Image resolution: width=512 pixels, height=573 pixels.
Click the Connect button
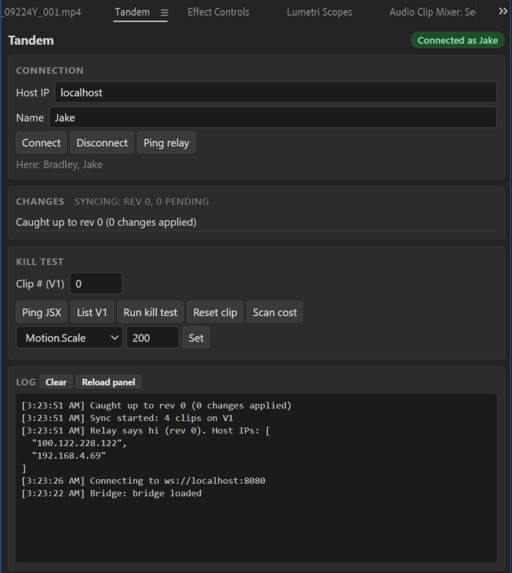tap(41, 143)
